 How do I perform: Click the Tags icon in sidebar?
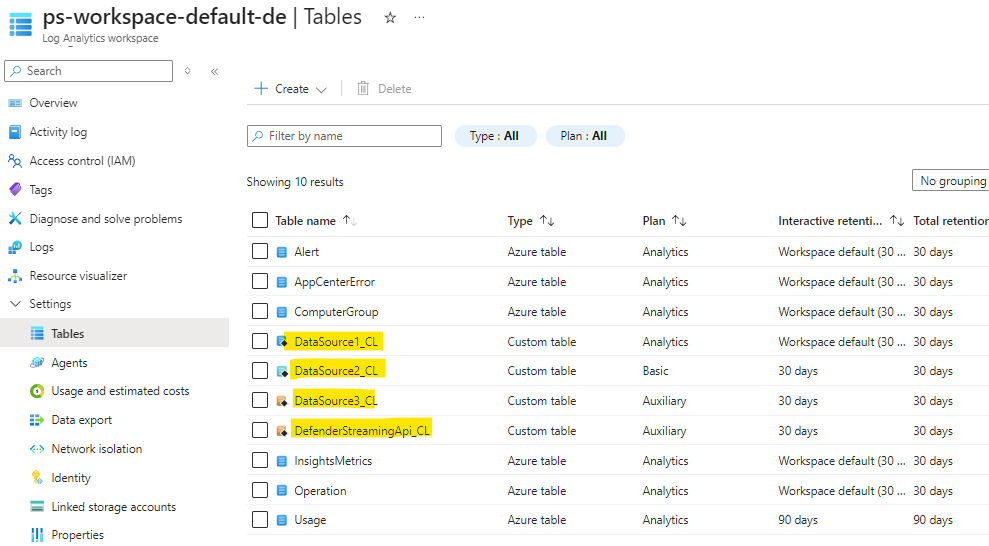click(x=15, y=189)
